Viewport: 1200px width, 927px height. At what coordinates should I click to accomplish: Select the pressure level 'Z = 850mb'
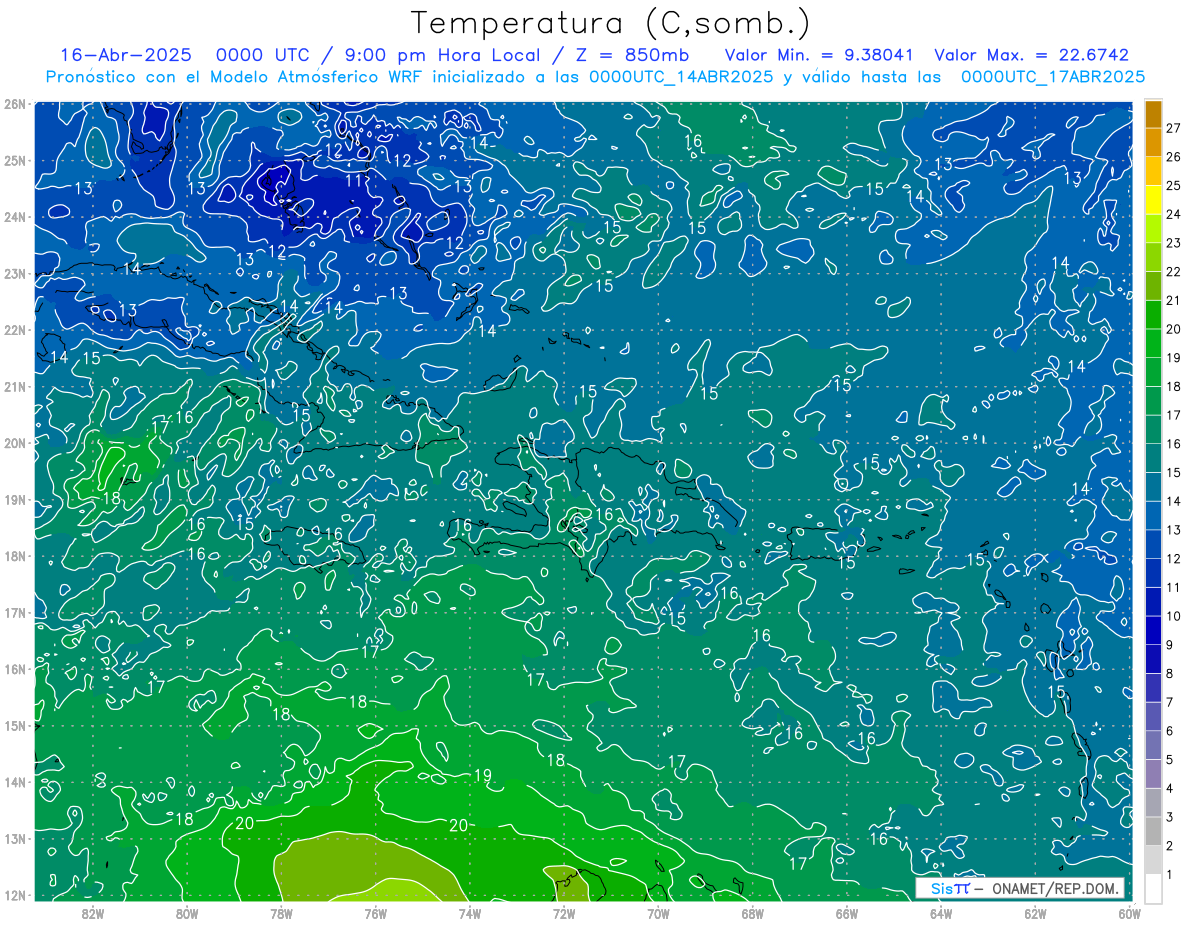pos(632,55)
